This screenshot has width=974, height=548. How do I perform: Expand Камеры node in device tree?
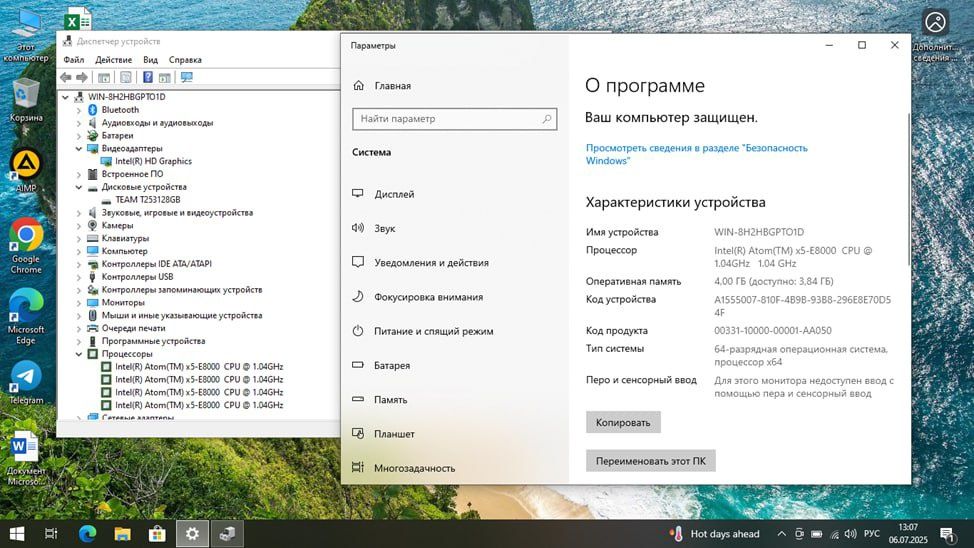[79, 226]
